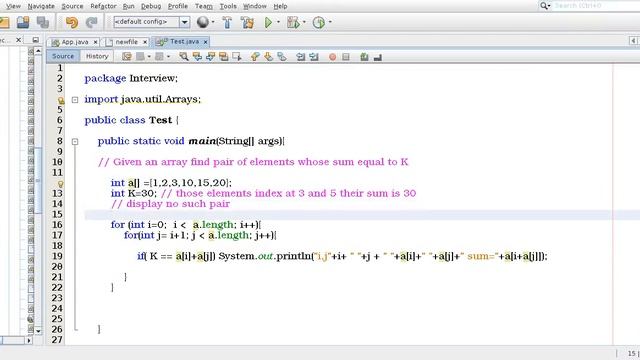Click the Debug Project icon
Image resolution: width=640 pixels, height=360 pixels.
pyautogui.click(x=293, y=22)
